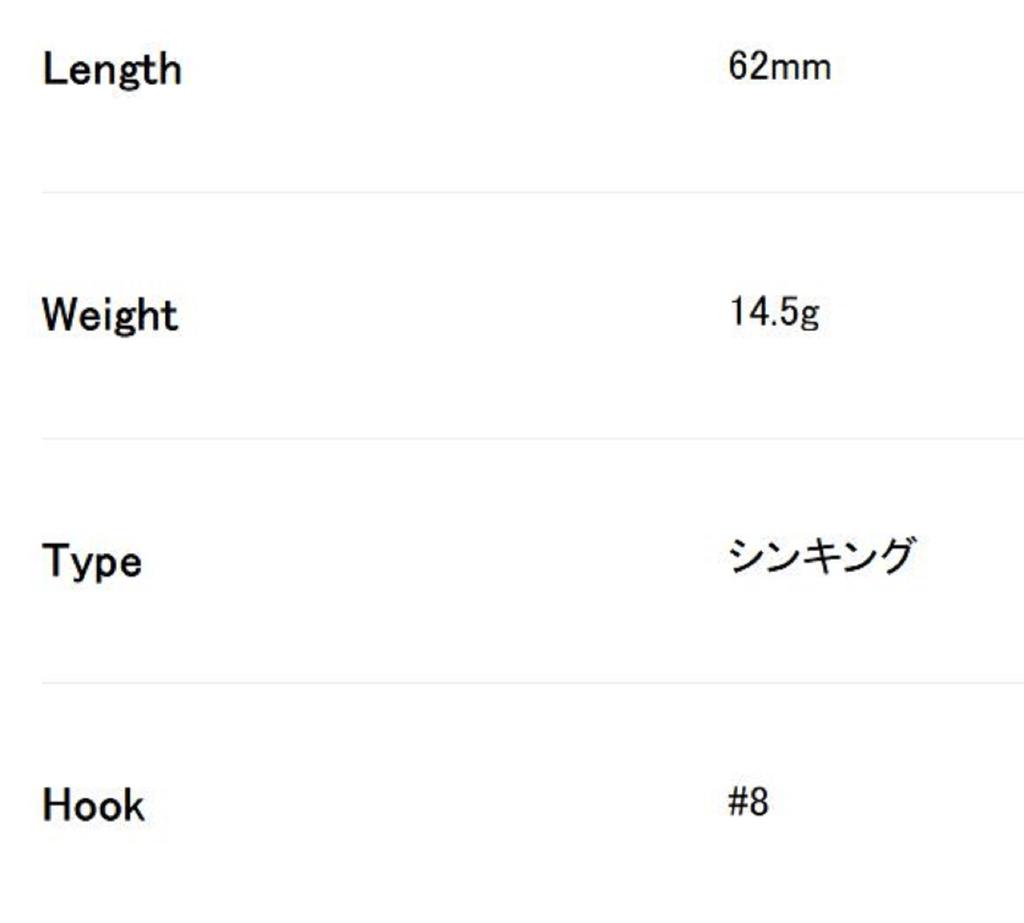Click the capital W in Weight
This screenshot has height=923, width=1024.
(59, 315)
